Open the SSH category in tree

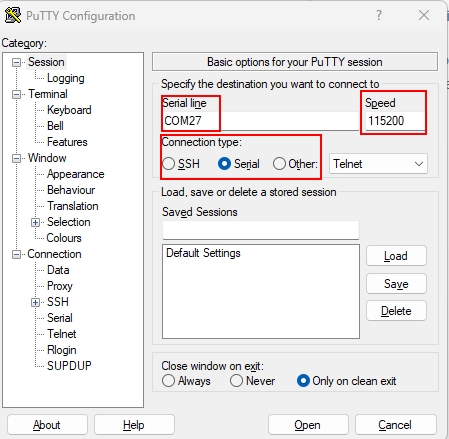point(58,302)
